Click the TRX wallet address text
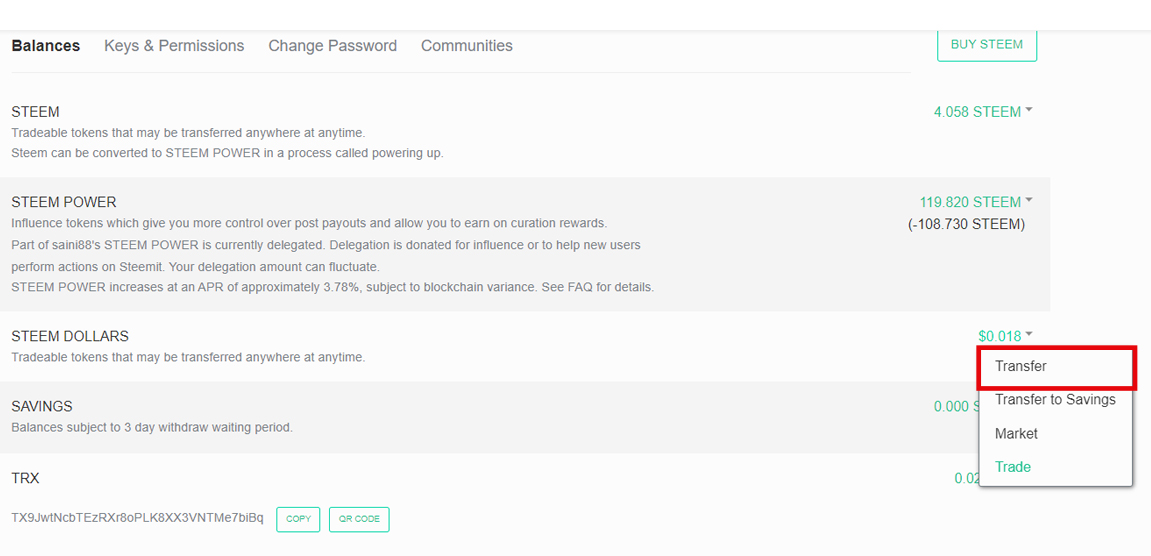1151x556 pixels. coord(137,518)
